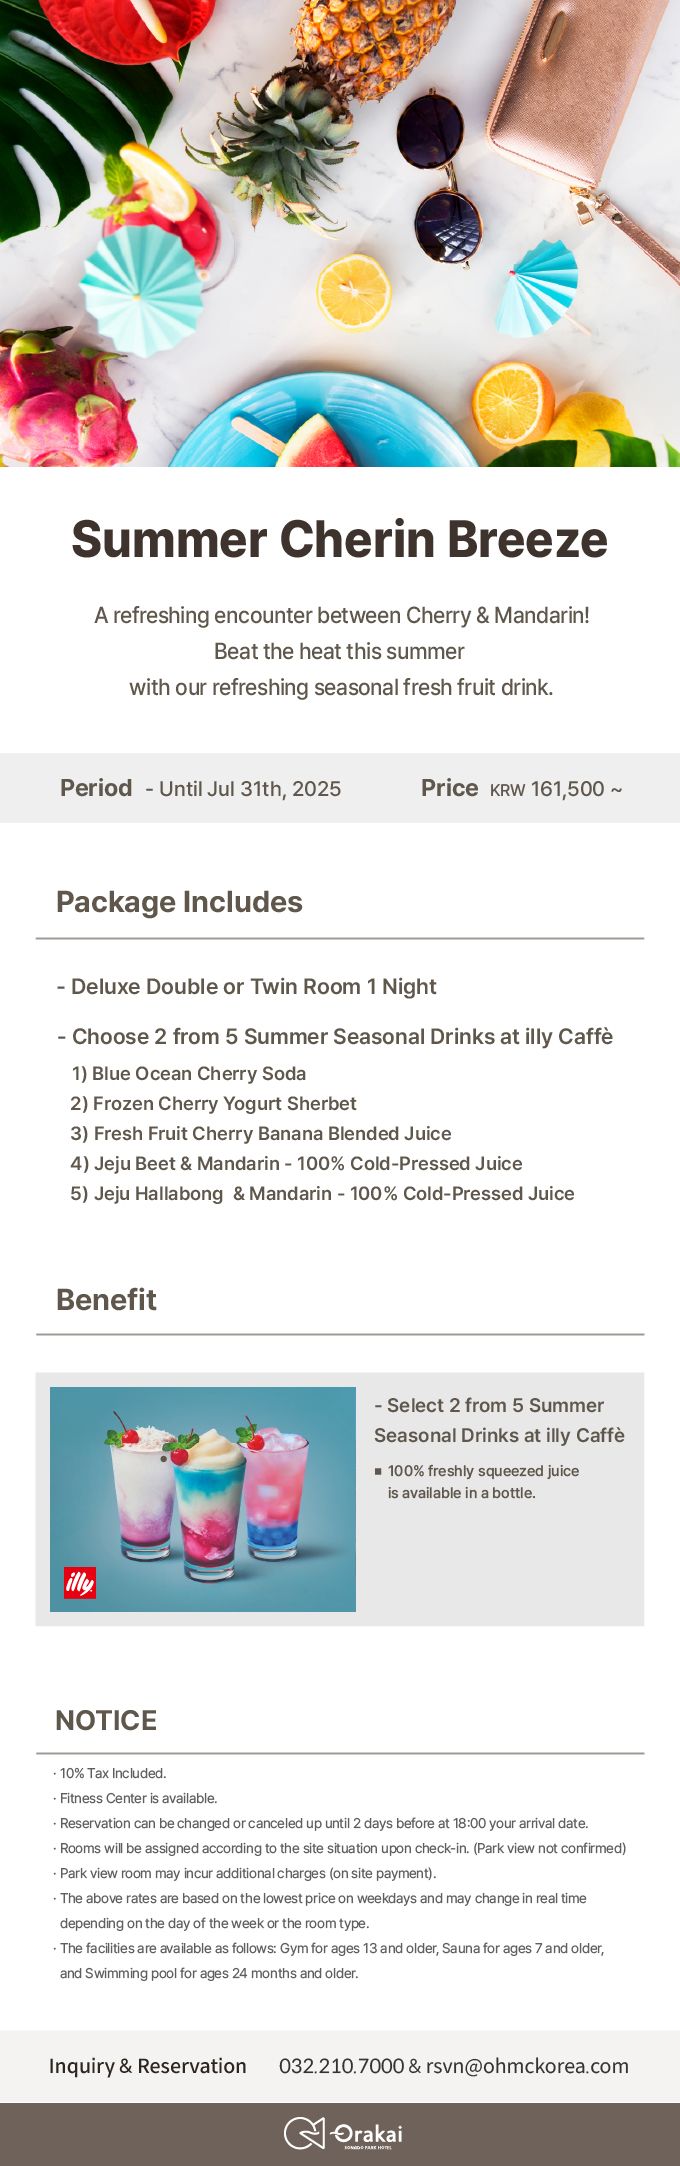Click the Orakai logo in footer
The image size is (680, 2166).
tap(343, 2133)
